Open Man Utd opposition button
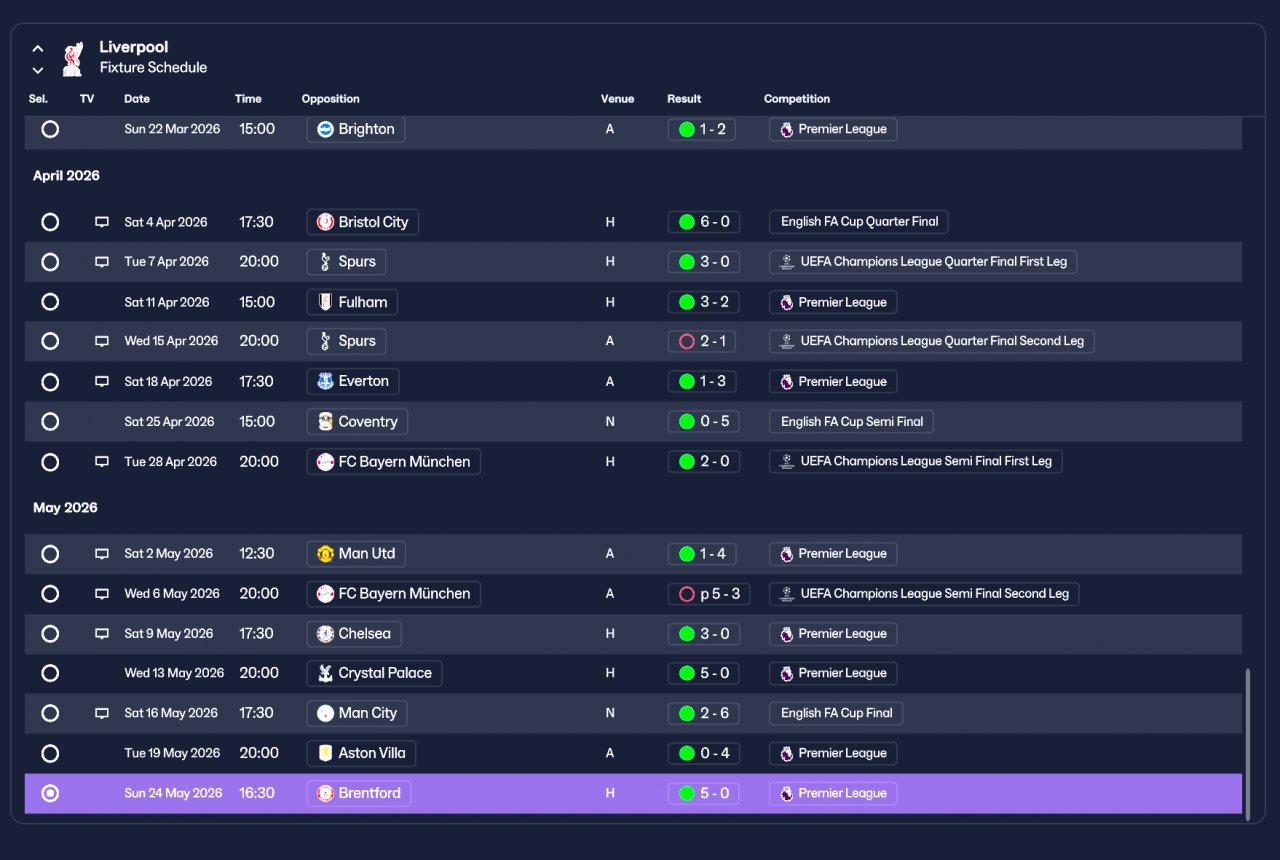1280x860 pixels. point(356,554)
